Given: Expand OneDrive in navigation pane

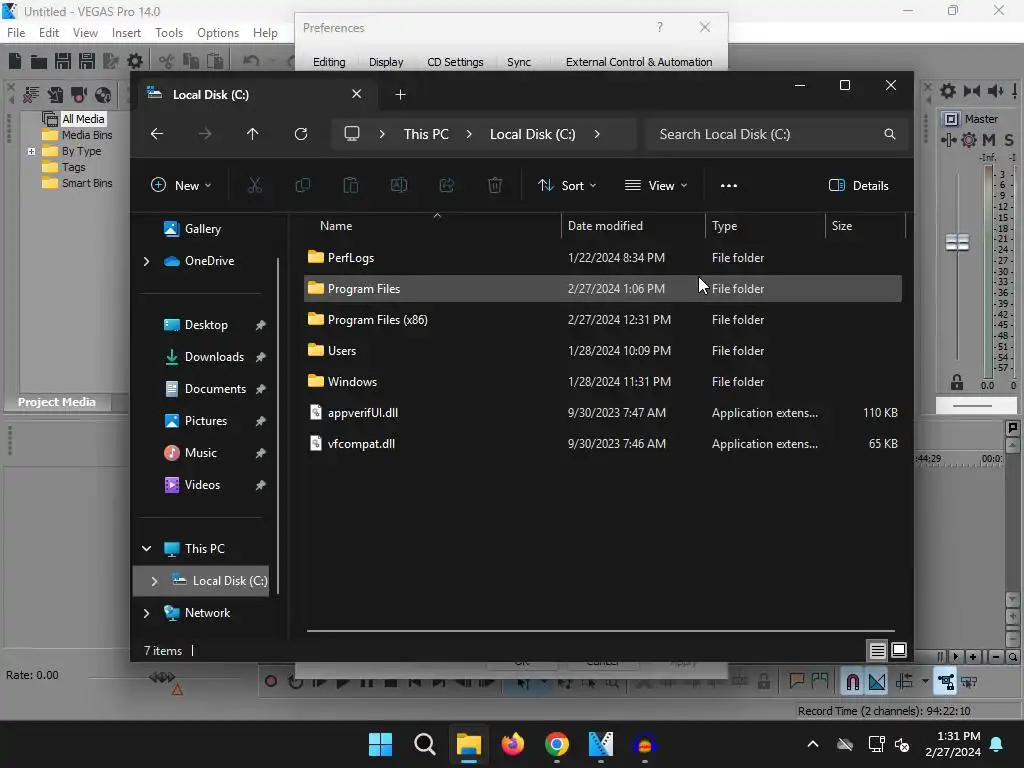Looking at the screenshot, I should (x=146, y=261).
